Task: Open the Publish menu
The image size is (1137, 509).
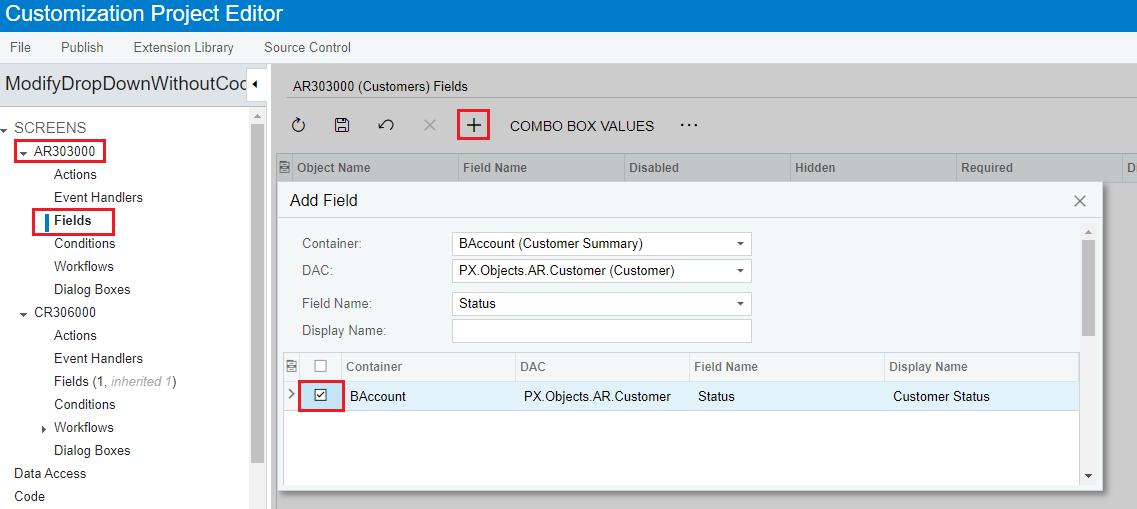Action: (x=82, y=47)
